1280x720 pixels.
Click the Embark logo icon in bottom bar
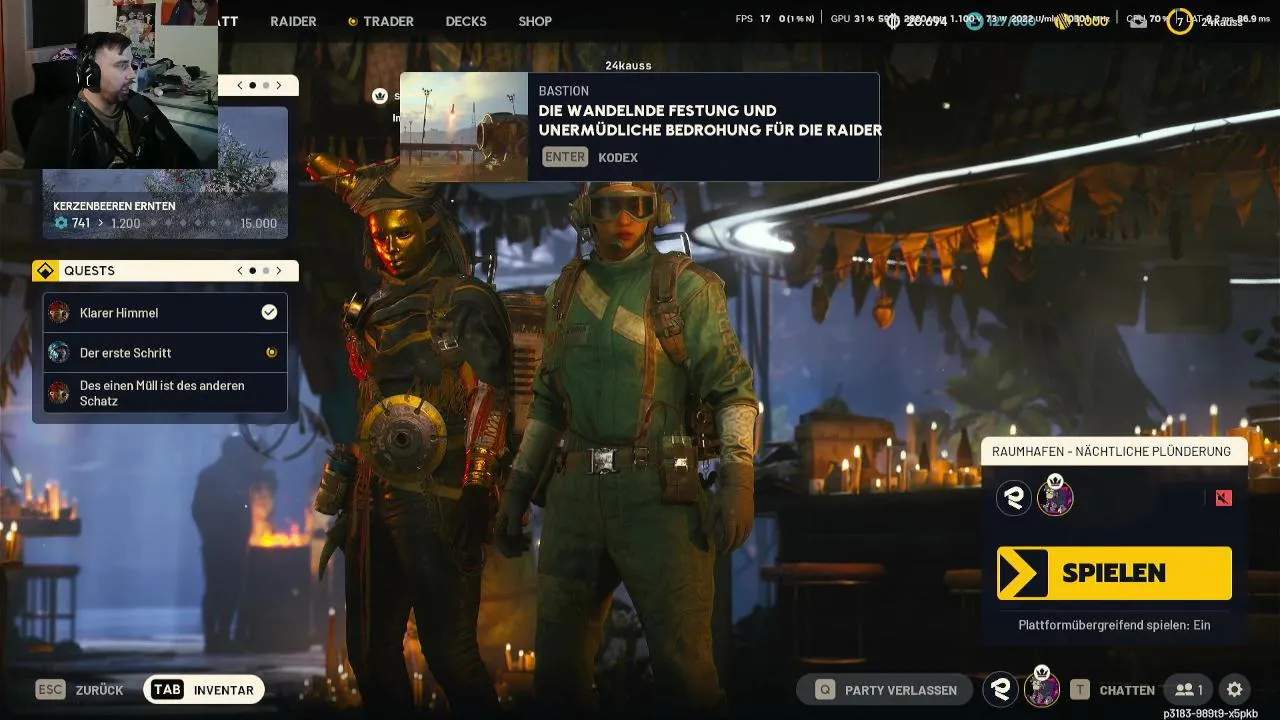point(1001,689)
